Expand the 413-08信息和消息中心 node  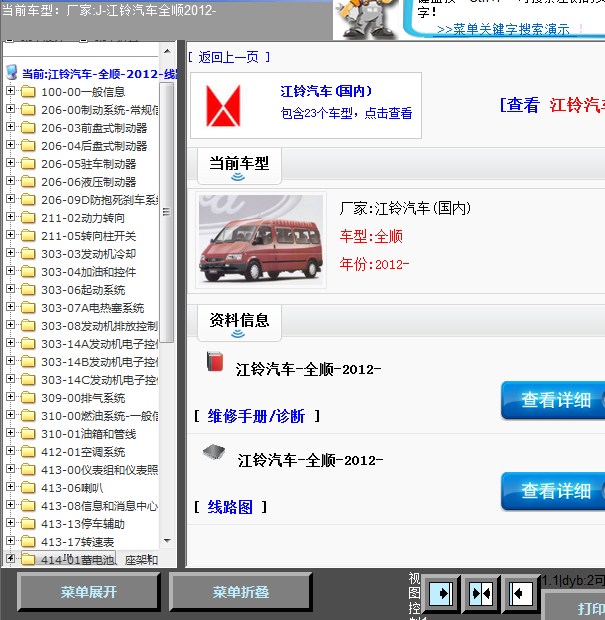point(11,505)
